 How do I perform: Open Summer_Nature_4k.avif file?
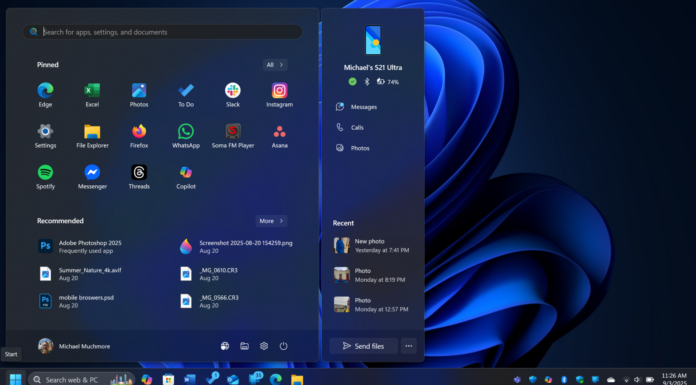point(80,274)
